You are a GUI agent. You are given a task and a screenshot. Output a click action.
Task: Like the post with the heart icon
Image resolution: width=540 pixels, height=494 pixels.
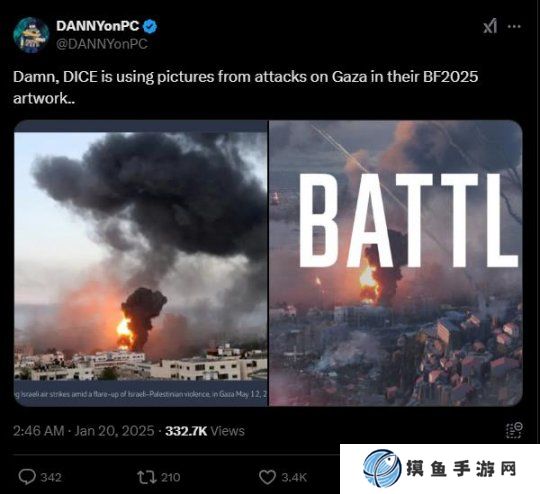coord(267,477)
